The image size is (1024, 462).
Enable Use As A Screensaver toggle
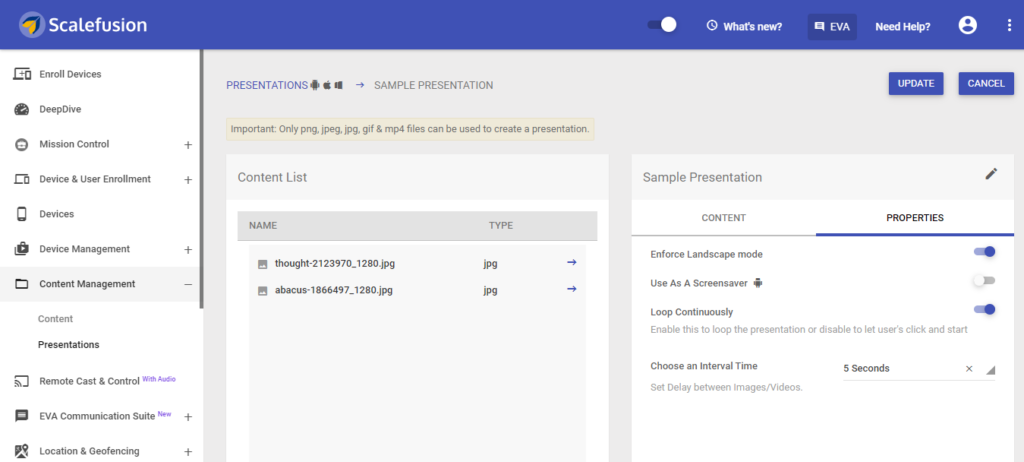[x=984, y=280]
